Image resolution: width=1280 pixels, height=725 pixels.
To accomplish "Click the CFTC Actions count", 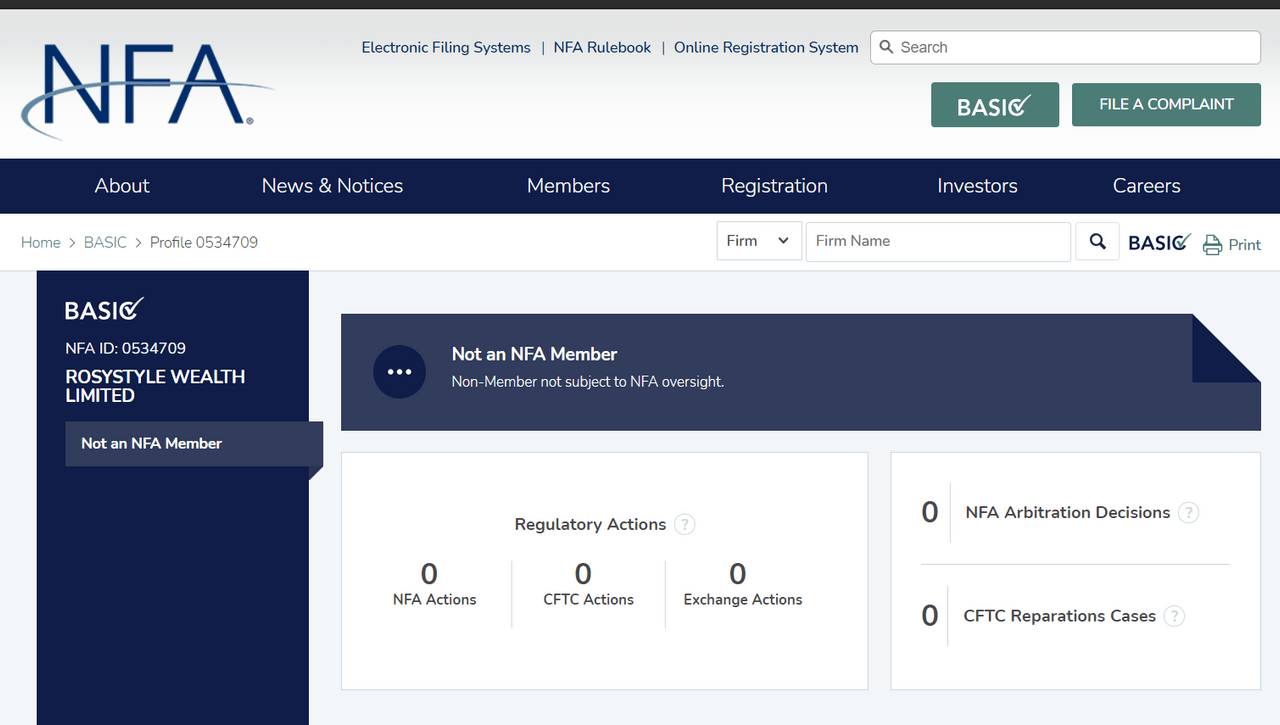I will (x=583, y=573).
